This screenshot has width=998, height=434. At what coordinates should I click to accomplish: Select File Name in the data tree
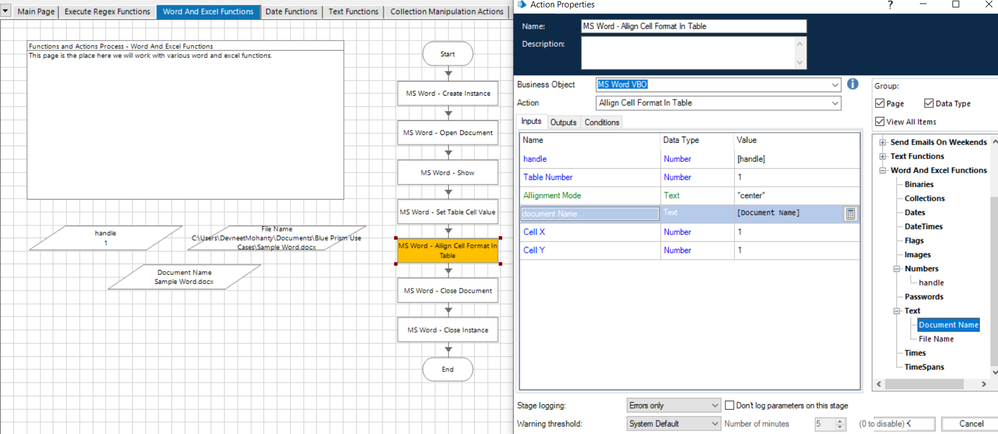click(935, 339)
